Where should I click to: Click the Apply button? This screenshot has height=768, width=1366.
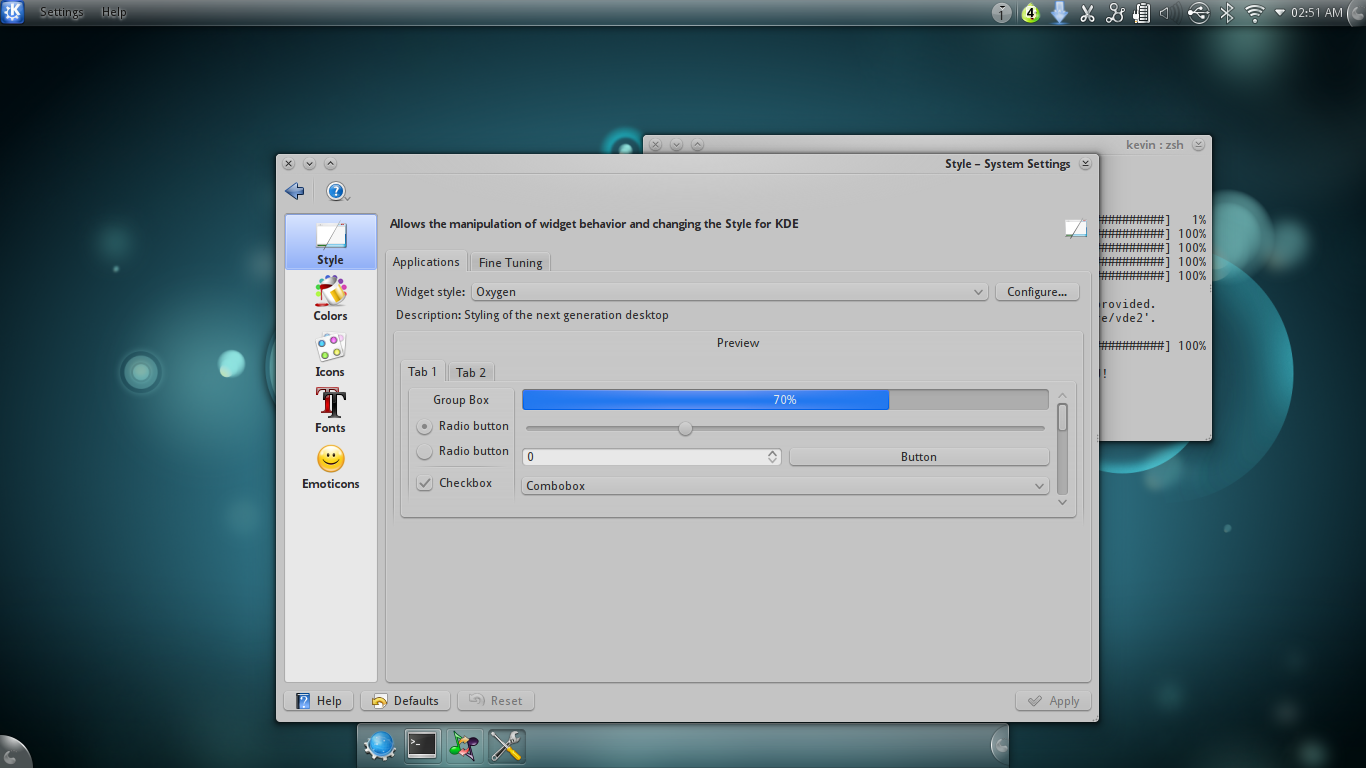[x=1053, y=701]
